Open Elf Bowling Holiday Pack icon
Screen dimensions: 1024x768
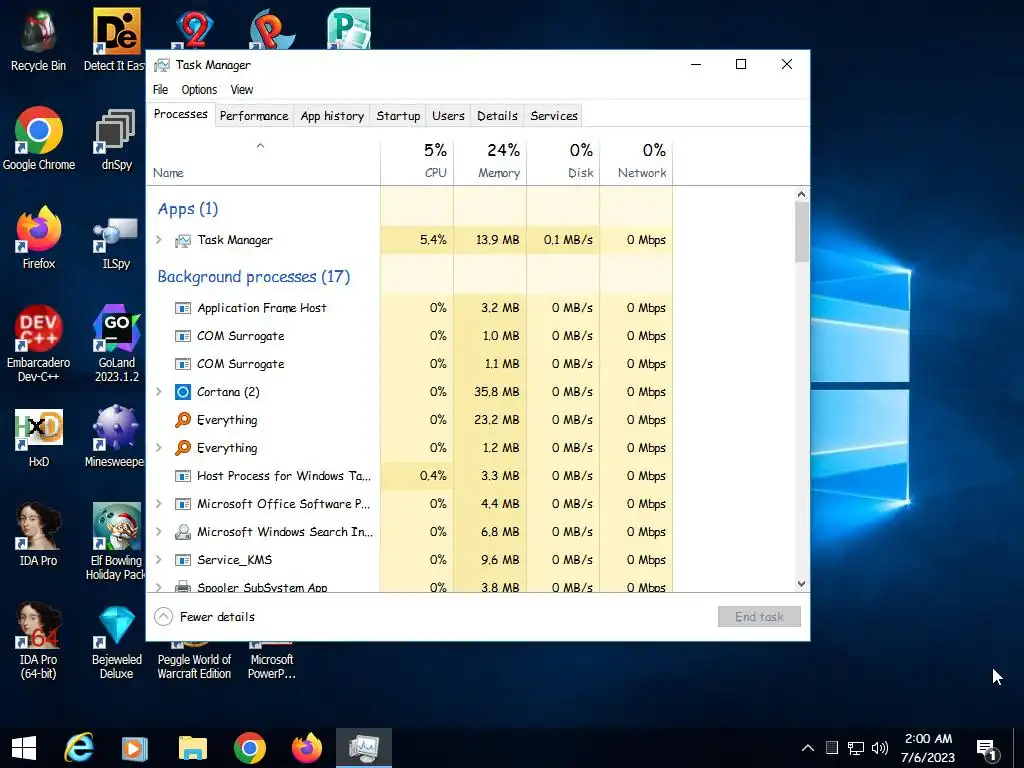(116, 541)
